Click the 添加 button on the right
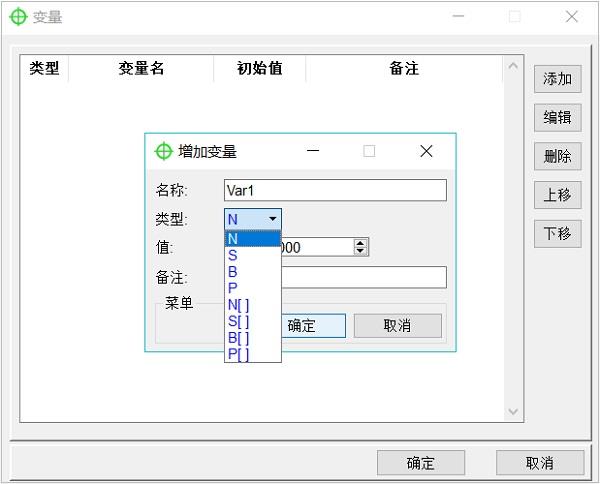 click(557, 79)
